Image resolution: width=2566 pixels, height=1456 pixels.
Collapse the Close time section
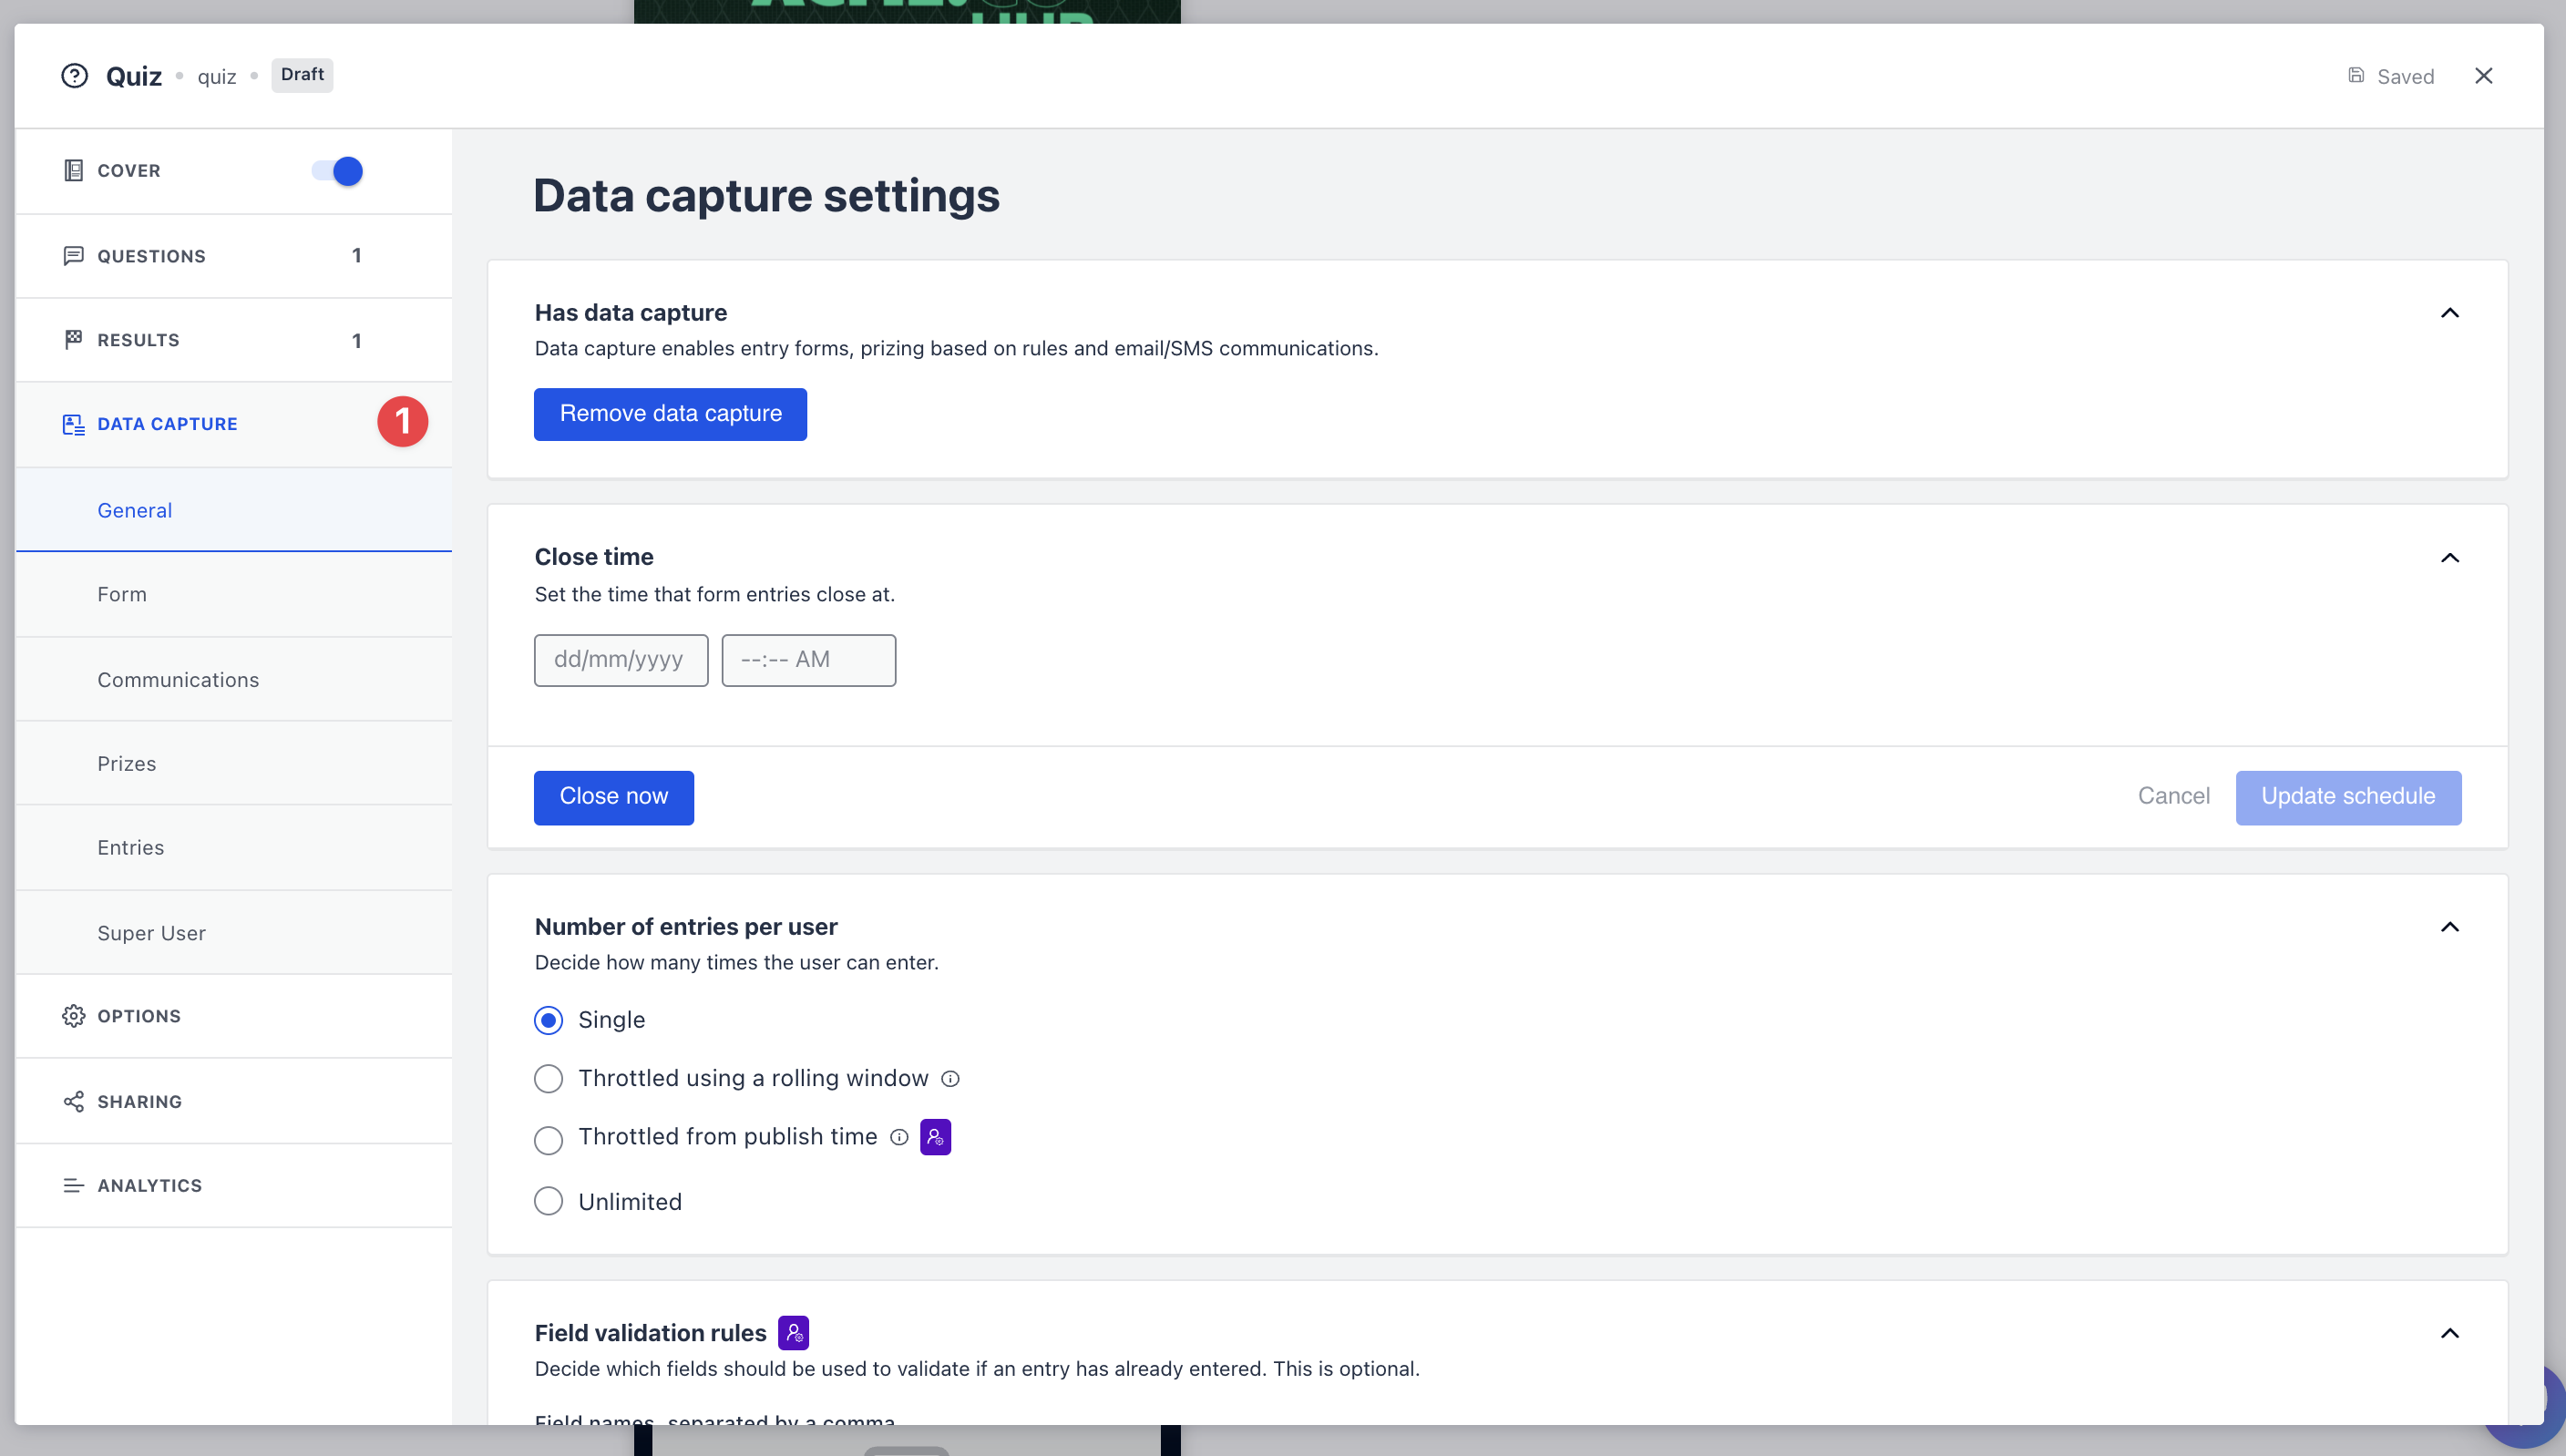tap(2449, 558)
